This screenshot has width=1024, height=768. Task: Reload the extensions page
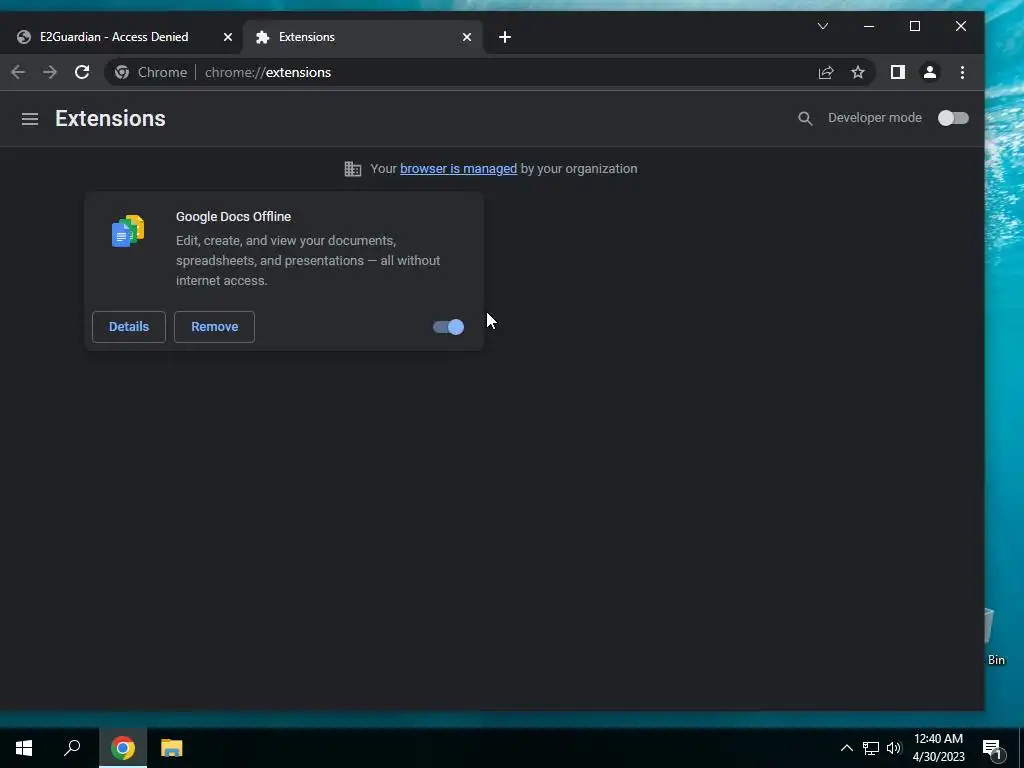pos(82,72)
